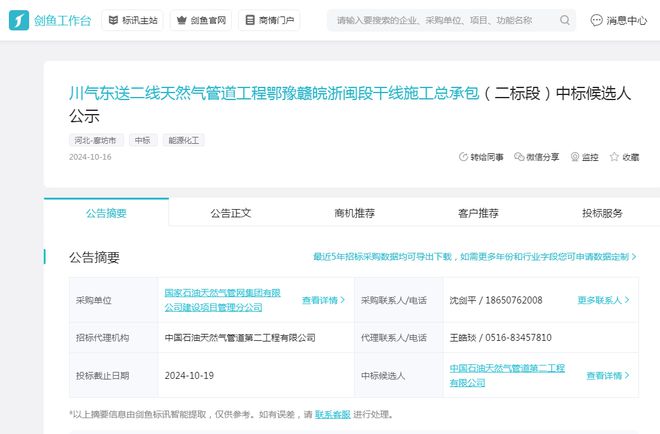Click the announcement title 川气东送二线天然气管道工程
The image size is (660, 434).
point(274,93)
